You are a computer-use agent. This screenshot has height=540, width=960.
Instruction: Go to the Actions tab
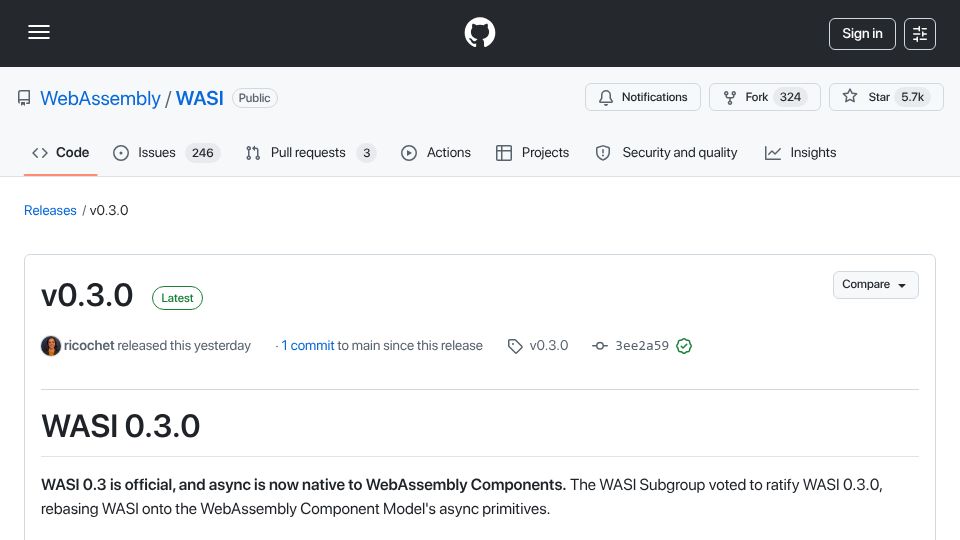(436, 152)
